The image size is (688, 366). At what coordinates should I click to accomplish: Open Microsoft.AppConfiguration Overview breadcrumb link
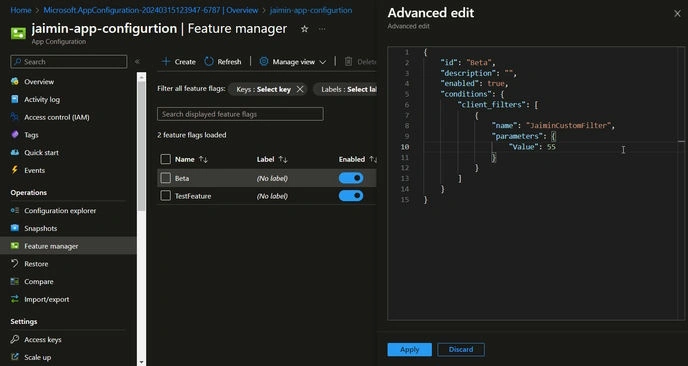pyautogui.click(x=150, y=10)
